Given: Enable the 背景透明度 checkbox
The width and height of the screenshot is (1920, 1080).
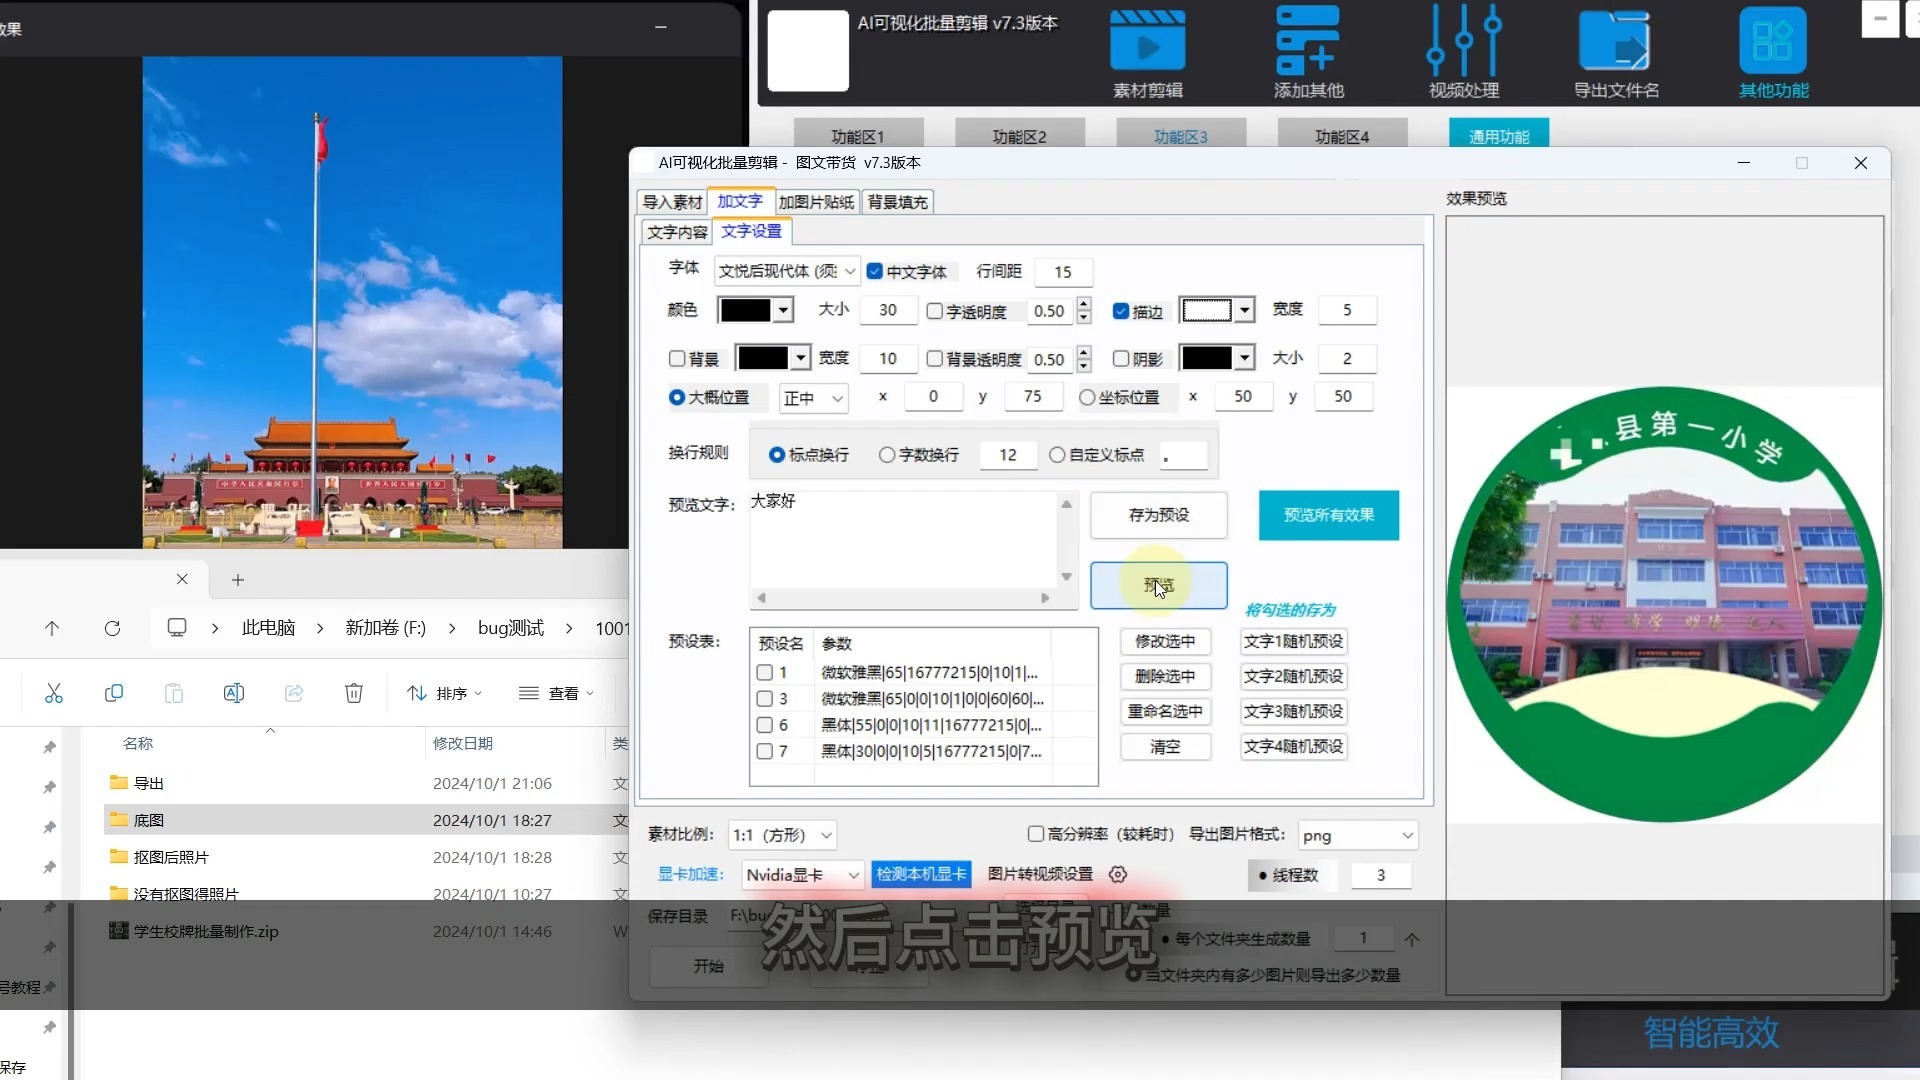Looking at the screenshot, I should 935,358.
